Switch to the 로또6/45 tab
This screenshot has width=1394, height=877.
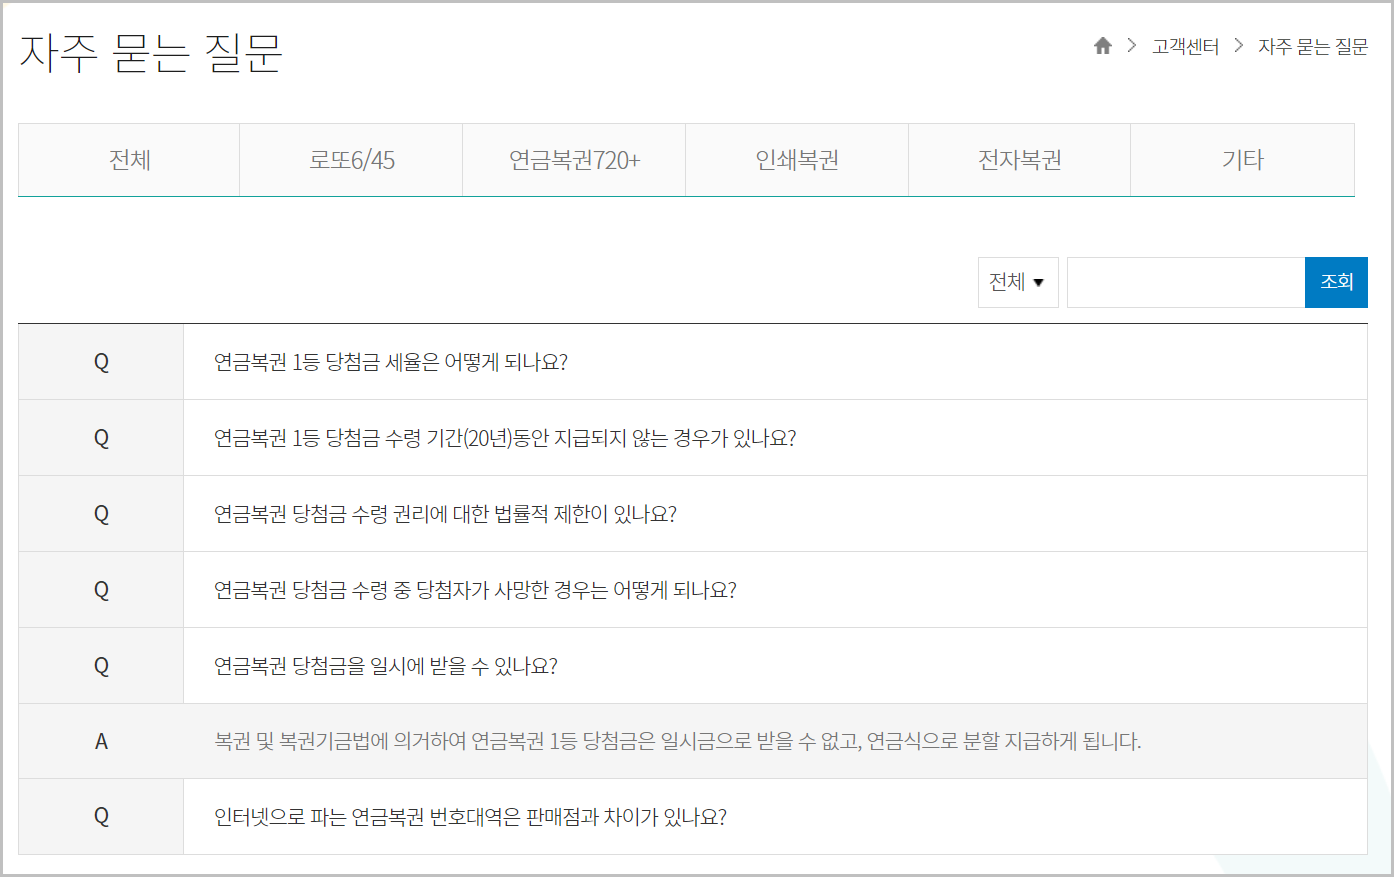(351, 160)
